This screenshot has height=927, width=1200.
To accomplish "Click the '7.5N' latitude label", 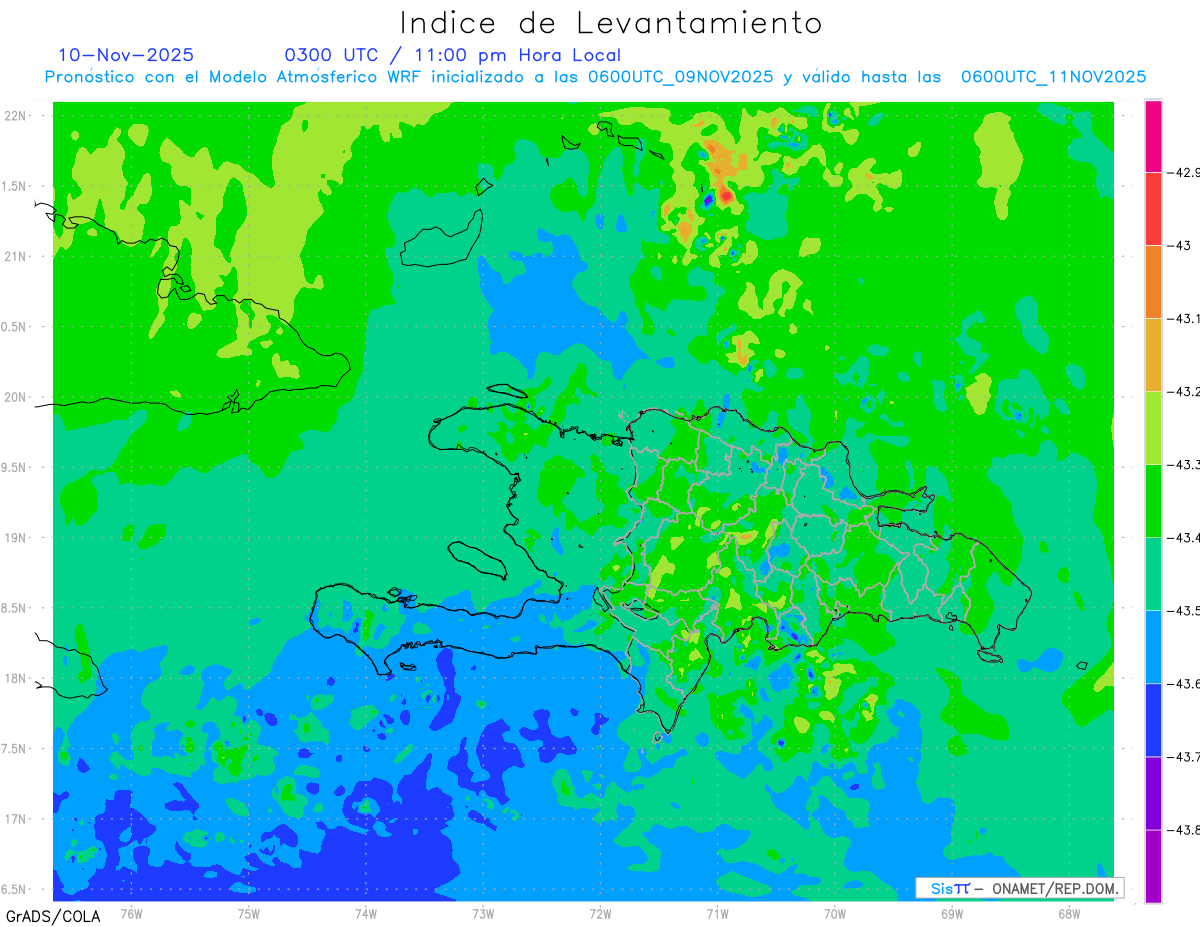I will pos(15,749).
